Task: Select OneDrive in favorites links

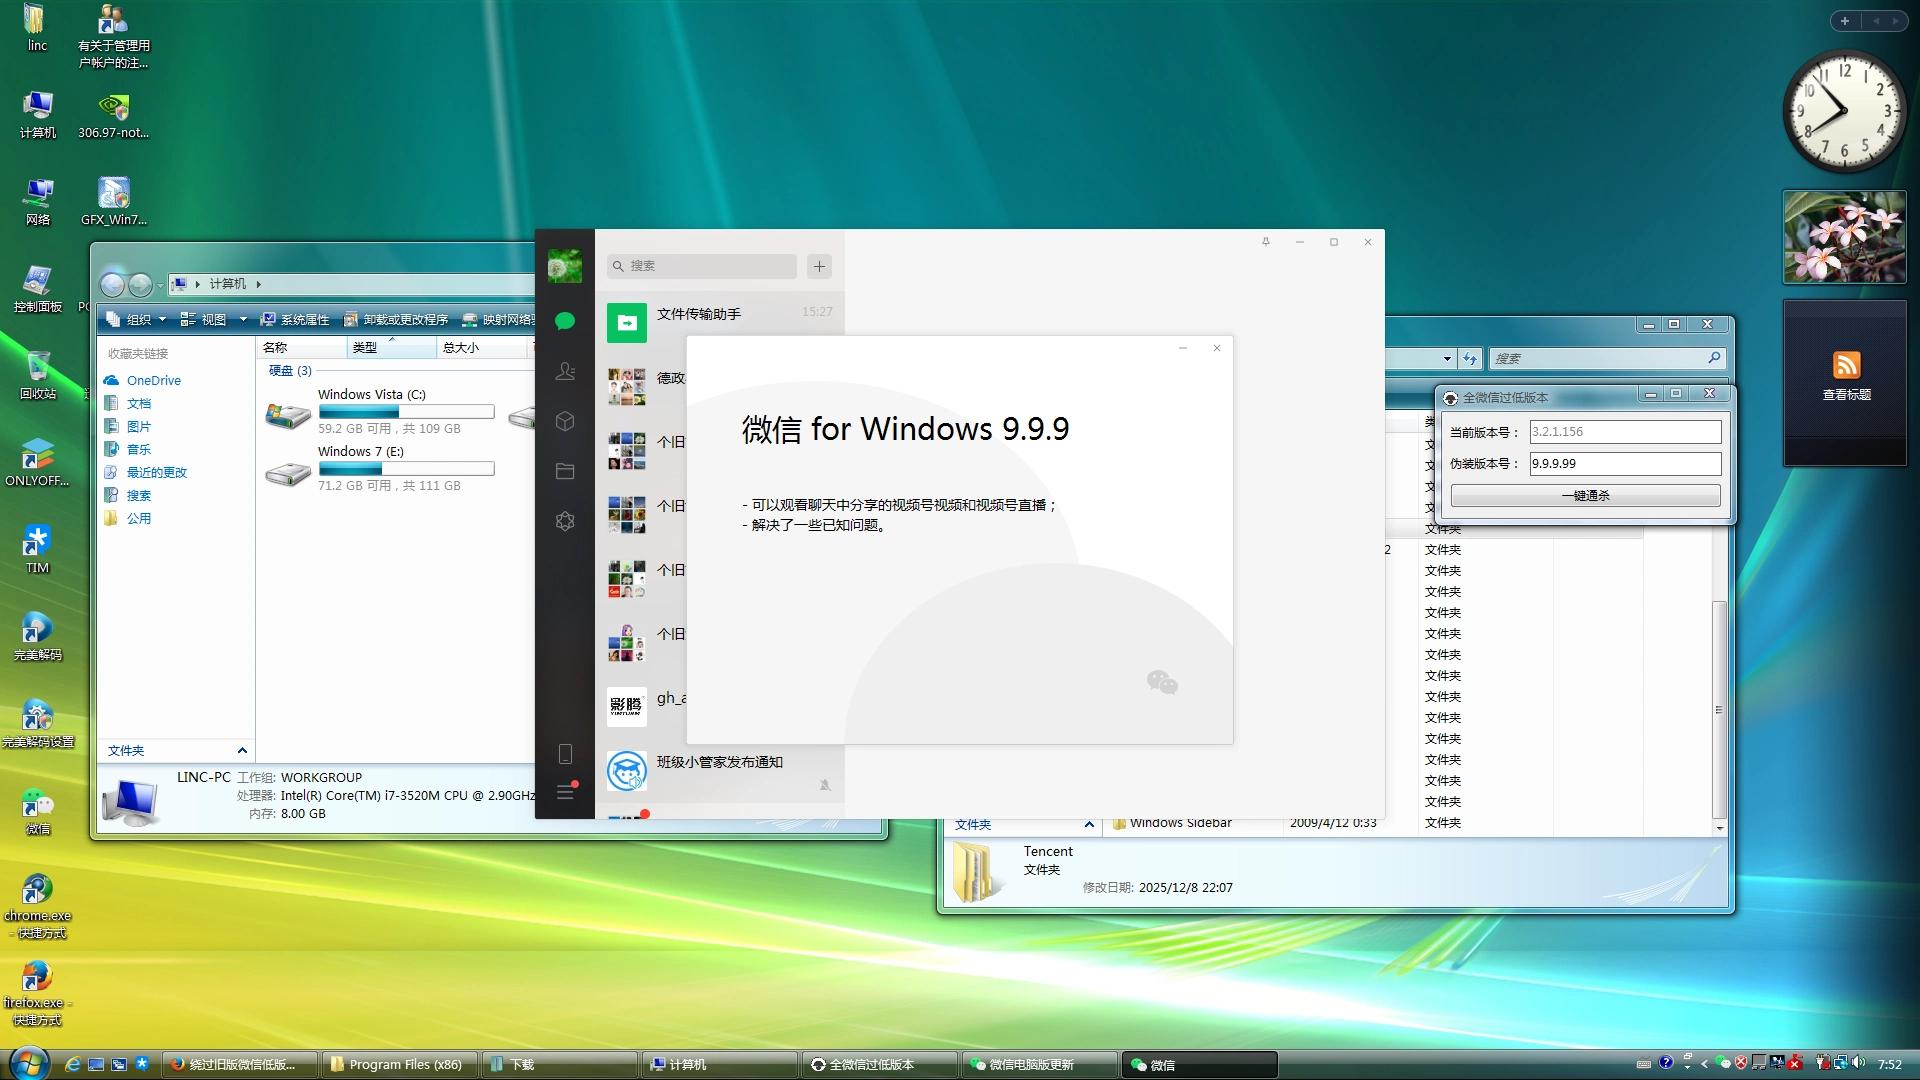Action: (153, 381)
